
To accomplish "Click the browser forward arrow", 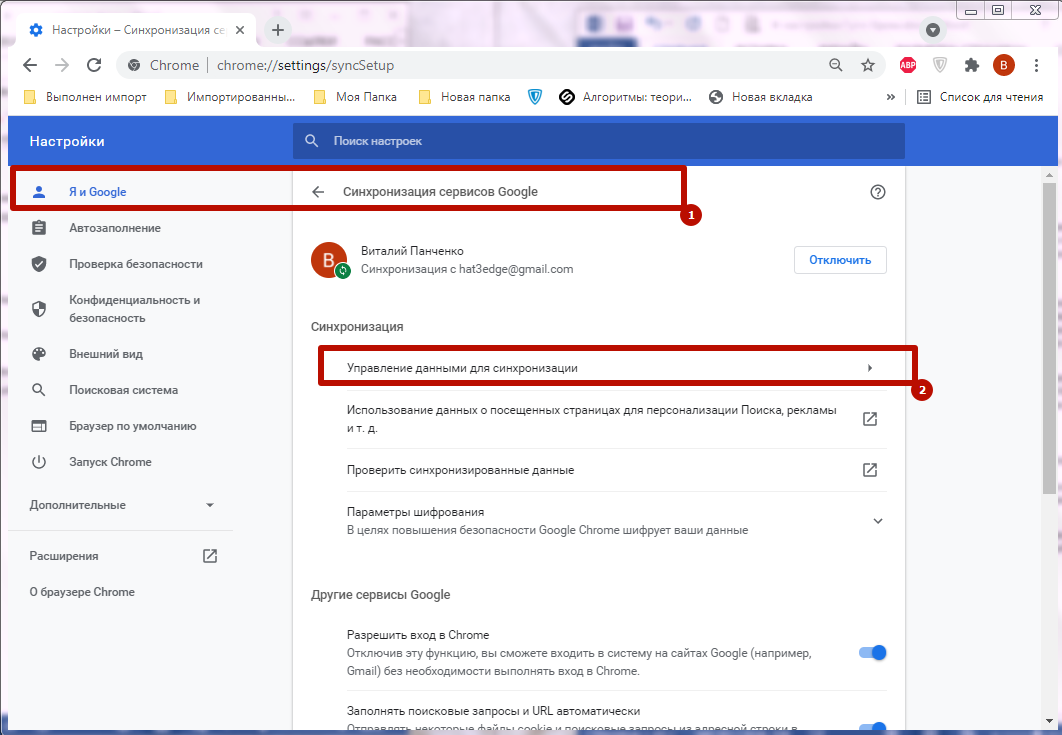I will (x=62, y=65).
